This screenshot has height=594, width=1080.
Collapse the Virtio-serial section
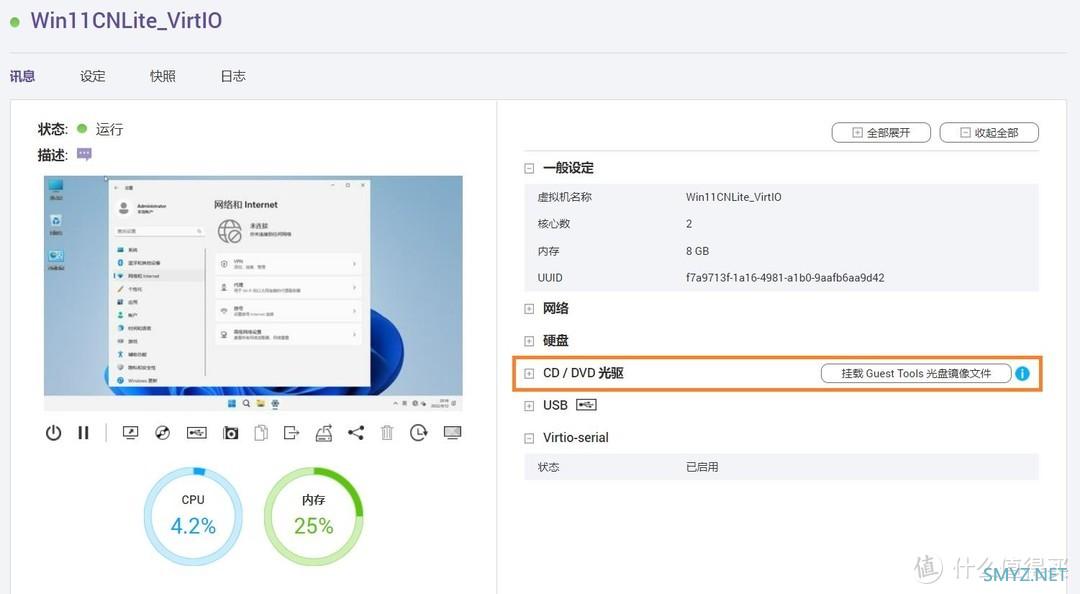tap(529, 438)
